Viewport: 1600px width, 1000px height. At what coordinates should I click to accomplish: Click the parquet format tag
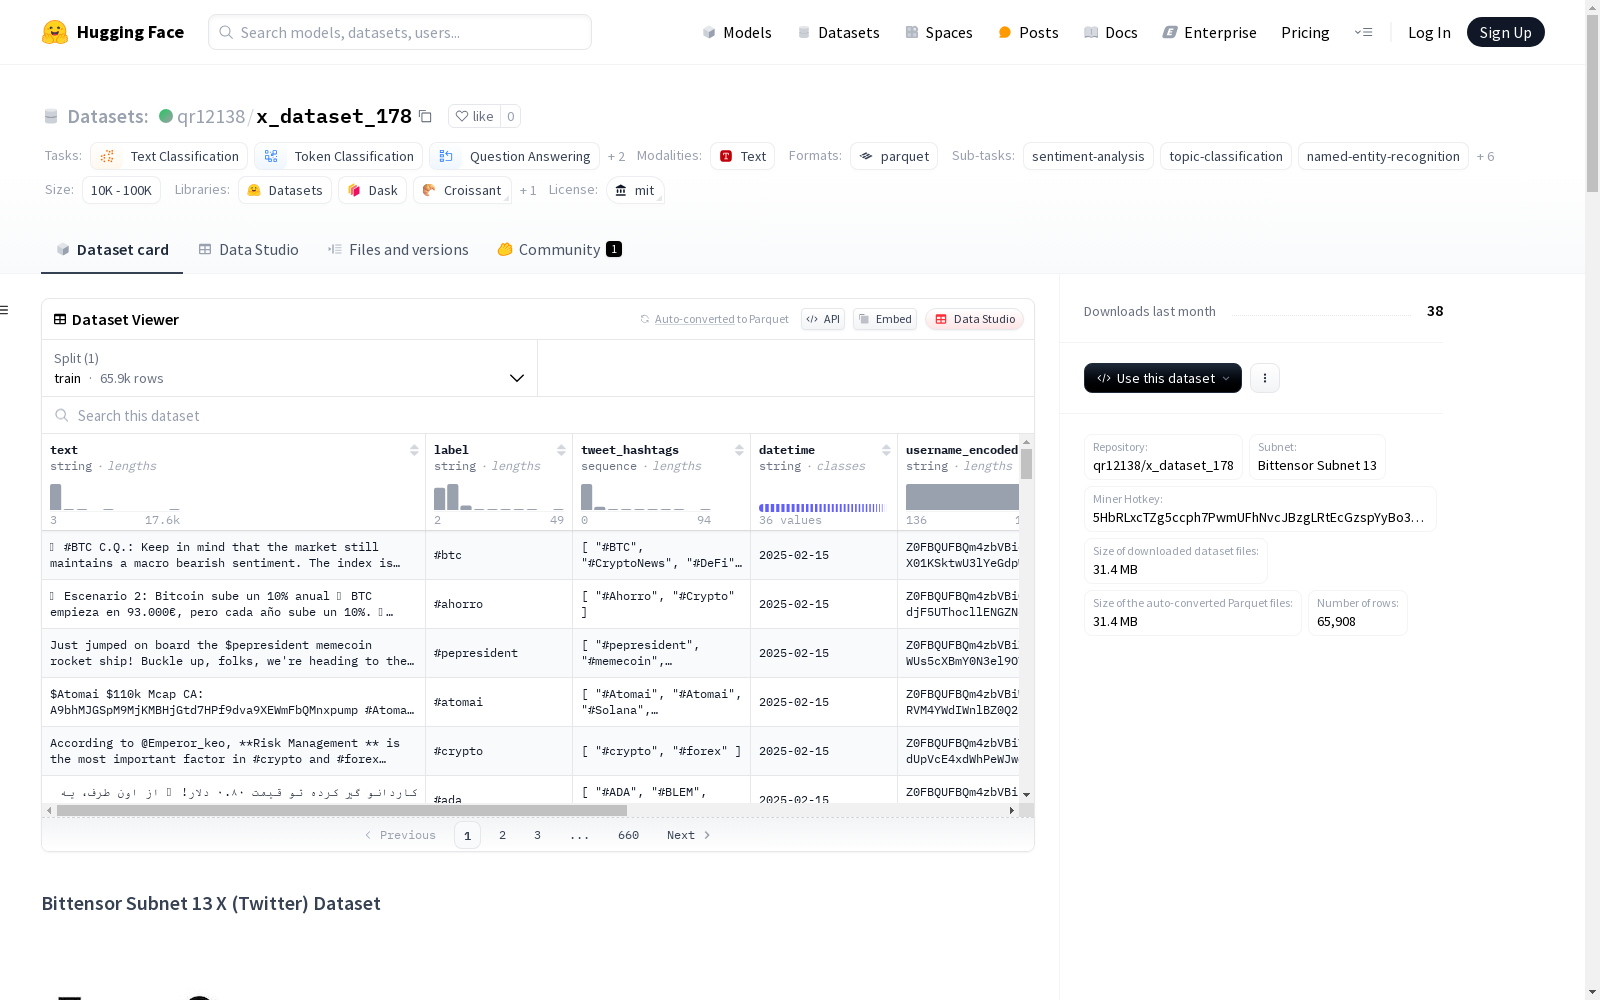[x=894, y=156]
